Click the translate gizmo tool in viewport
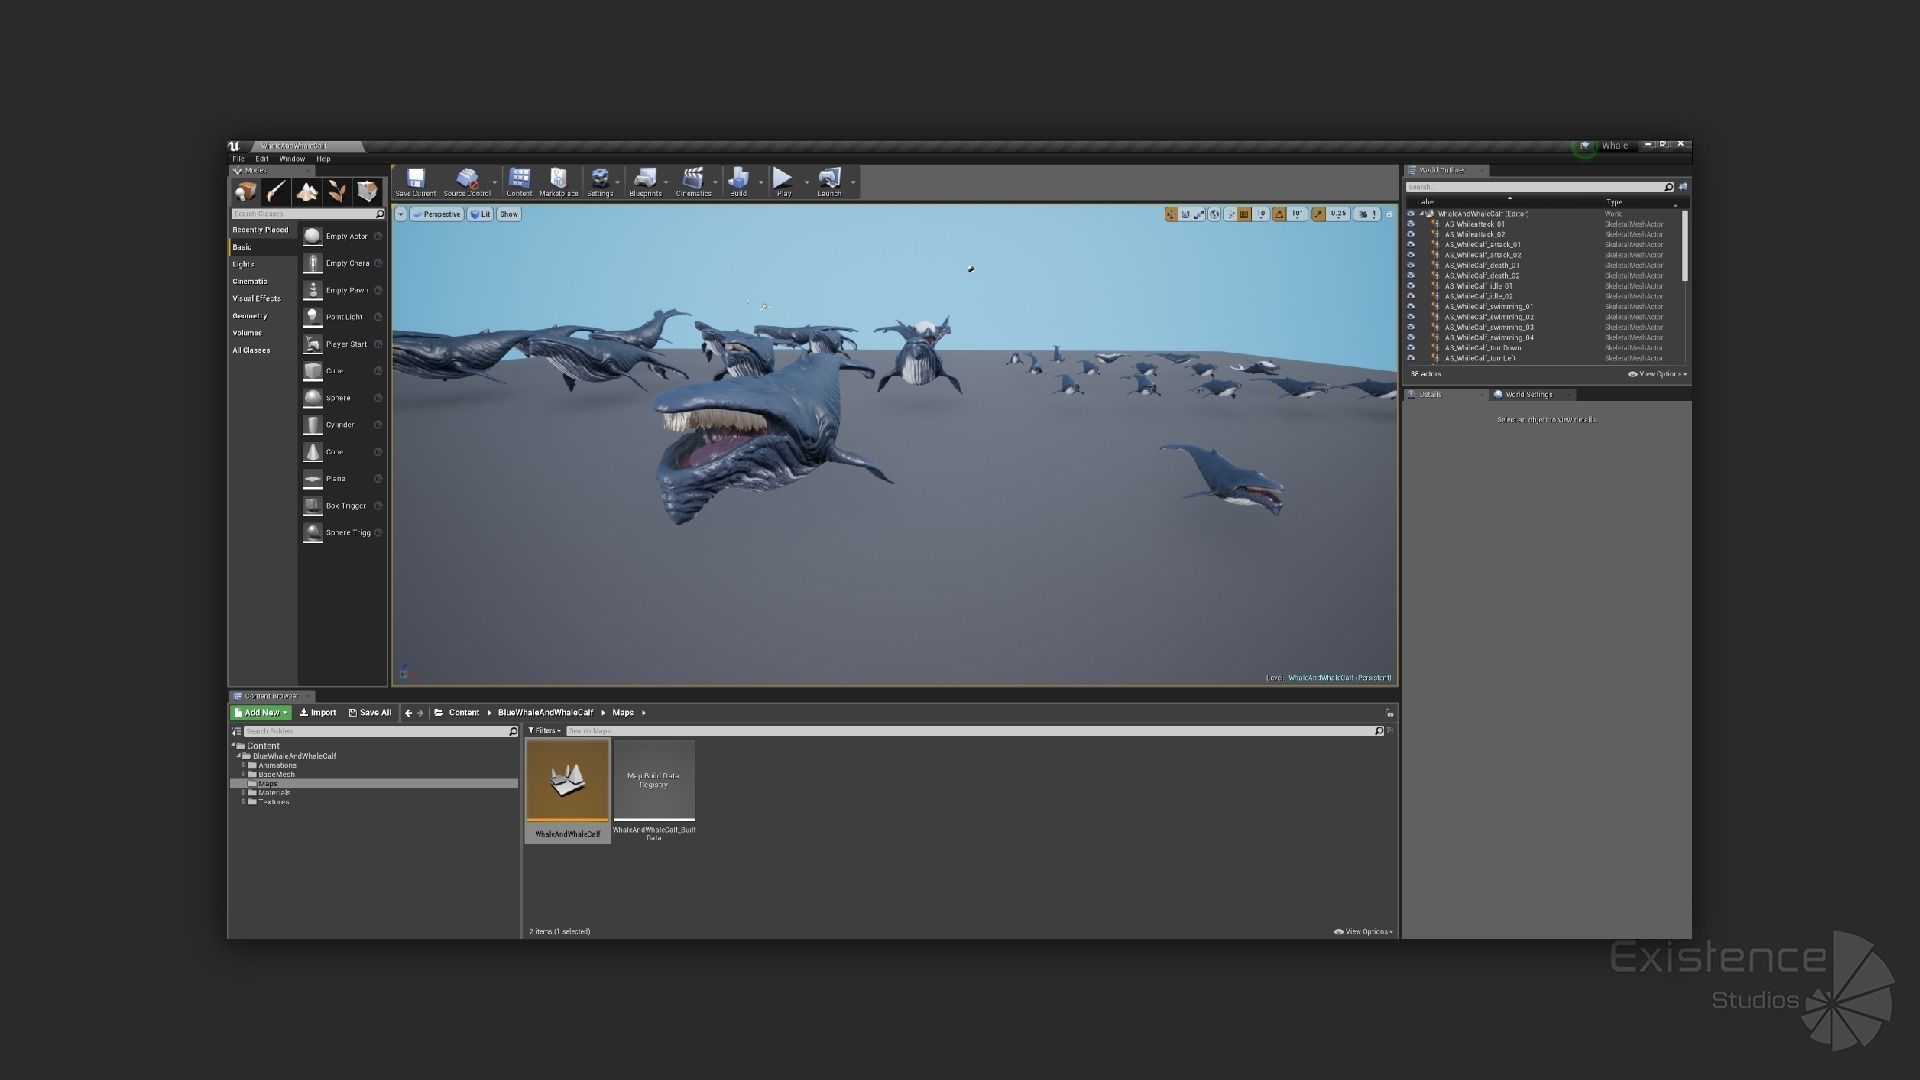 [1171, 214]
